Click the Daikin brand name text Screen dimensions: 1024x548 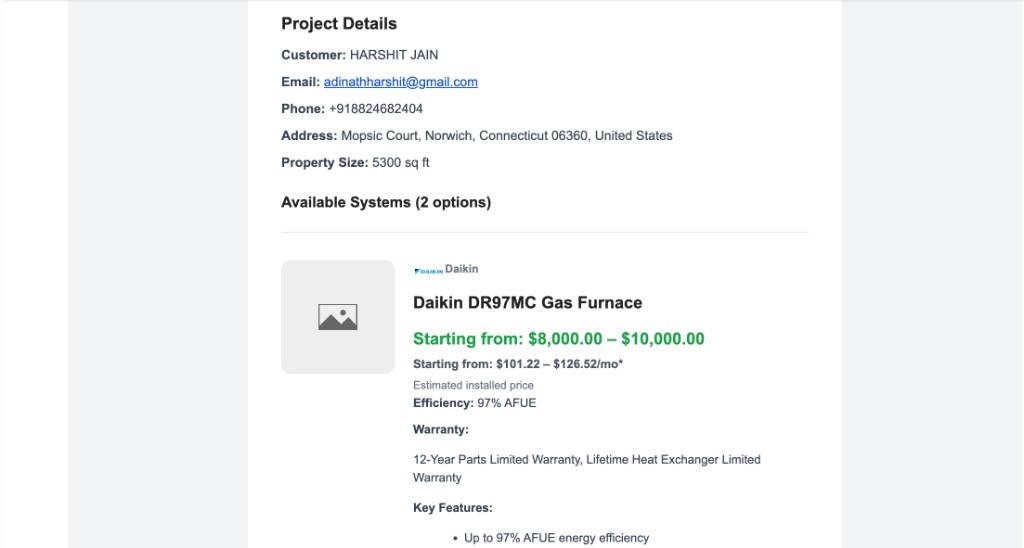tap(462, 268)
